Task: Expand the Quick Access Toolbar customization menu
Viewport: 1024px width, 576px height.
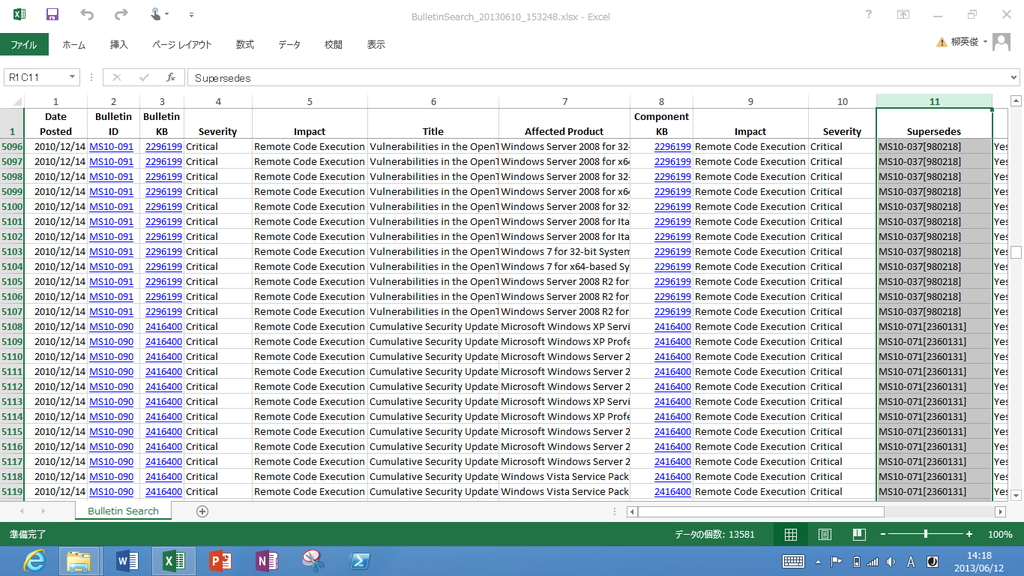Action: (190, 14)
